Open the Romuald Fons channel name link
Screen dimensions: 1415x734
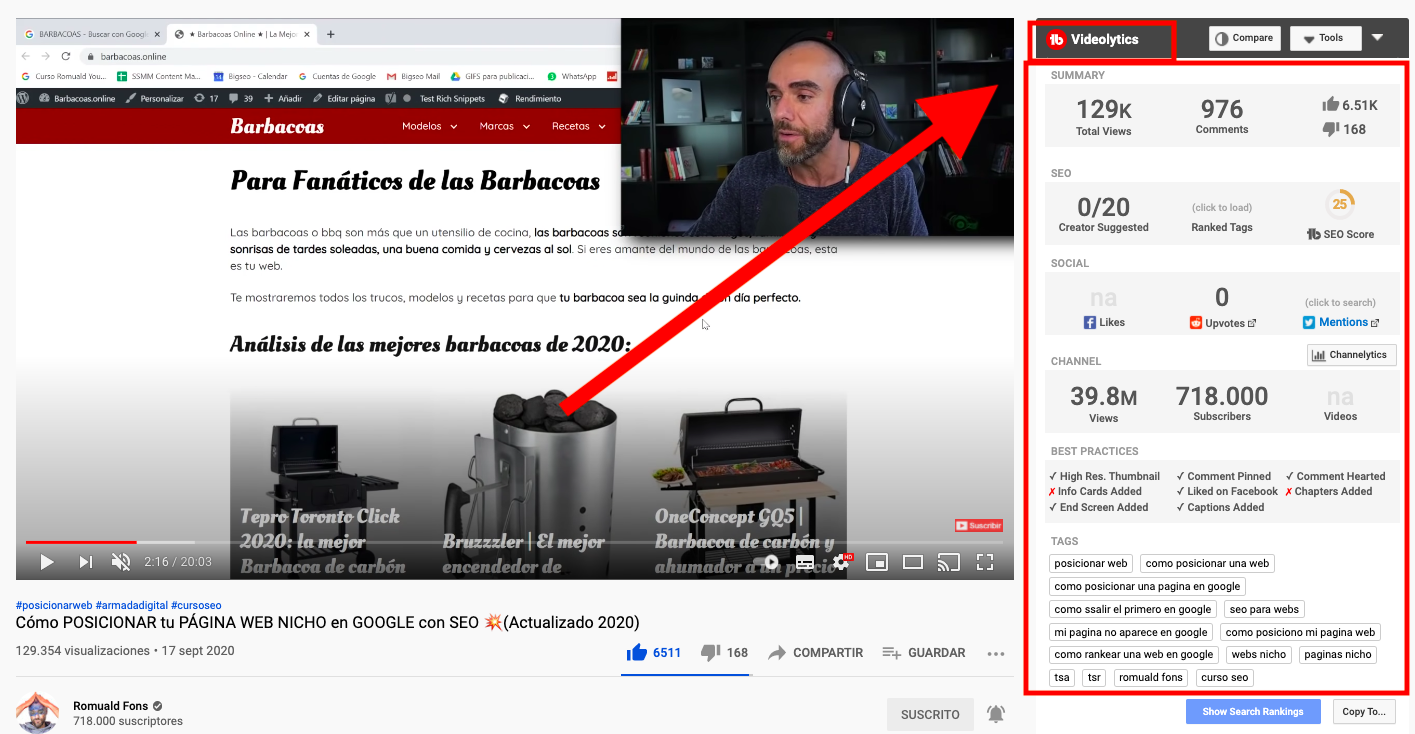click(x=110, y=706)
